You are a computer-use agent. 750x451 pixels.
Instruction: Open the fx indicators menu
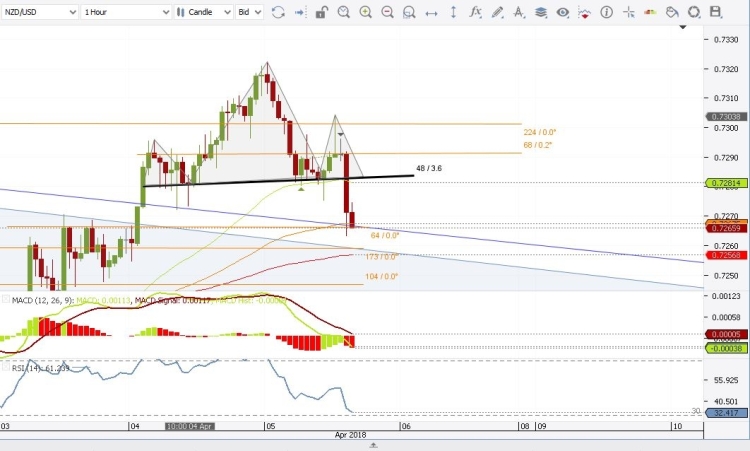pyautogui.click(x=475, y=12)
